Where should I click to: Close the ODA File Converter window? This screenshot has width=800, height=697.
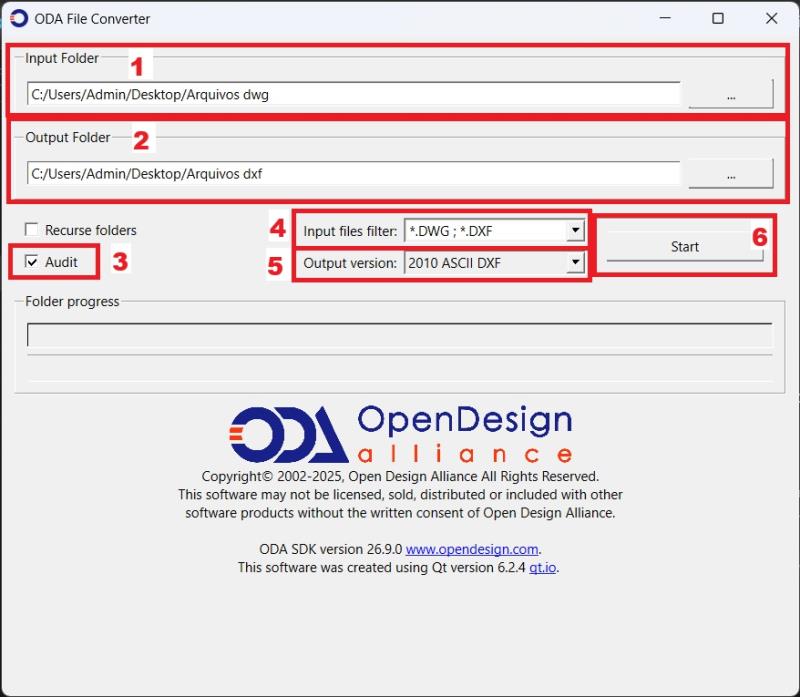click(x=771, y=18)
